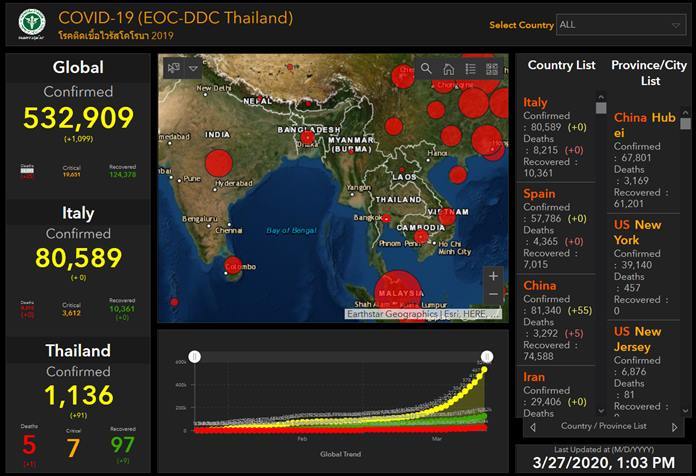Image resolution: width=696 pixels, height=476 pixels.
Task: Click the map search magnifier icon
Action: [426, 69]
